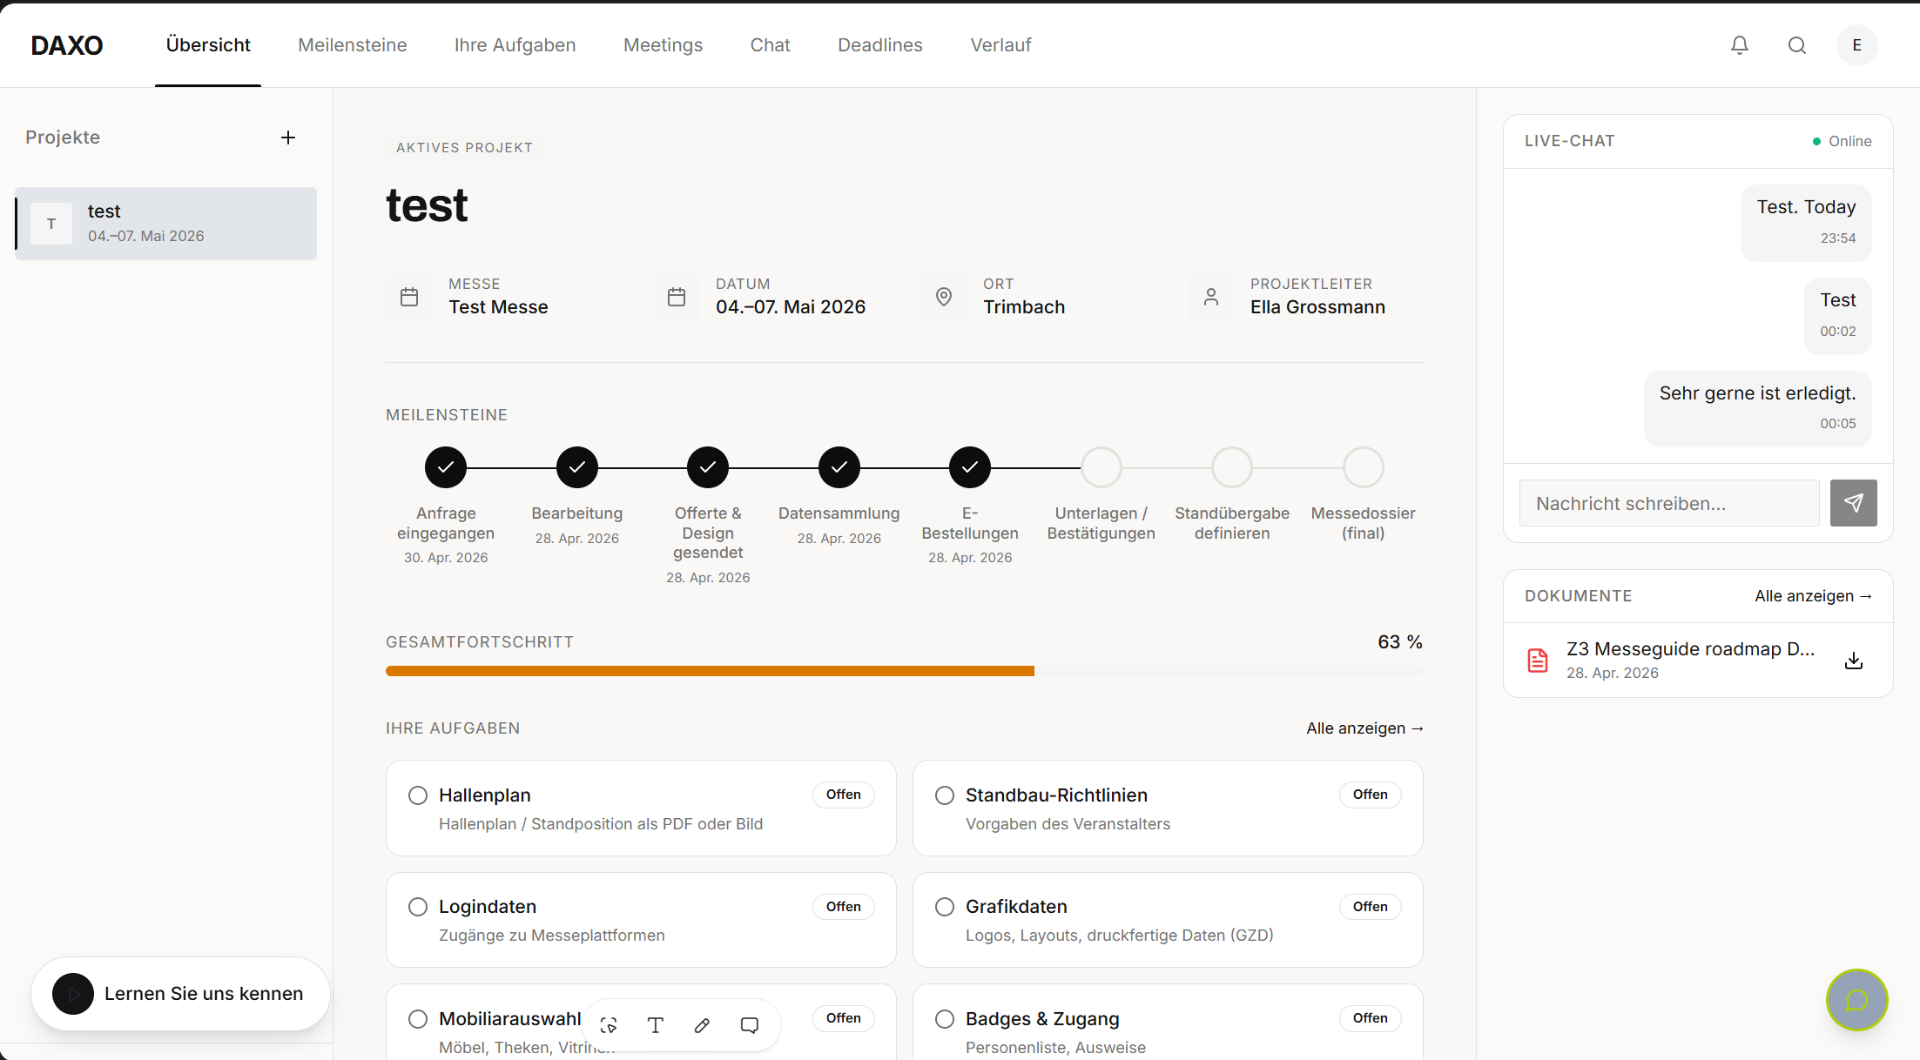This screenshot has height=1060, width=1920.
Task: Switch to the Chat tab
Action: point(770,45)
